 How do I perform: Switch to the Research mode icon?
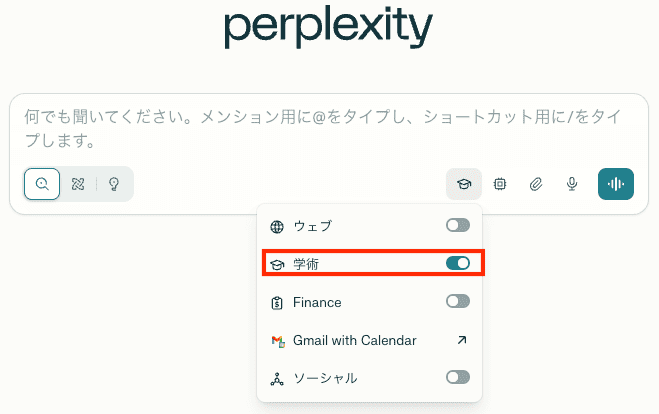click(78, 184)
